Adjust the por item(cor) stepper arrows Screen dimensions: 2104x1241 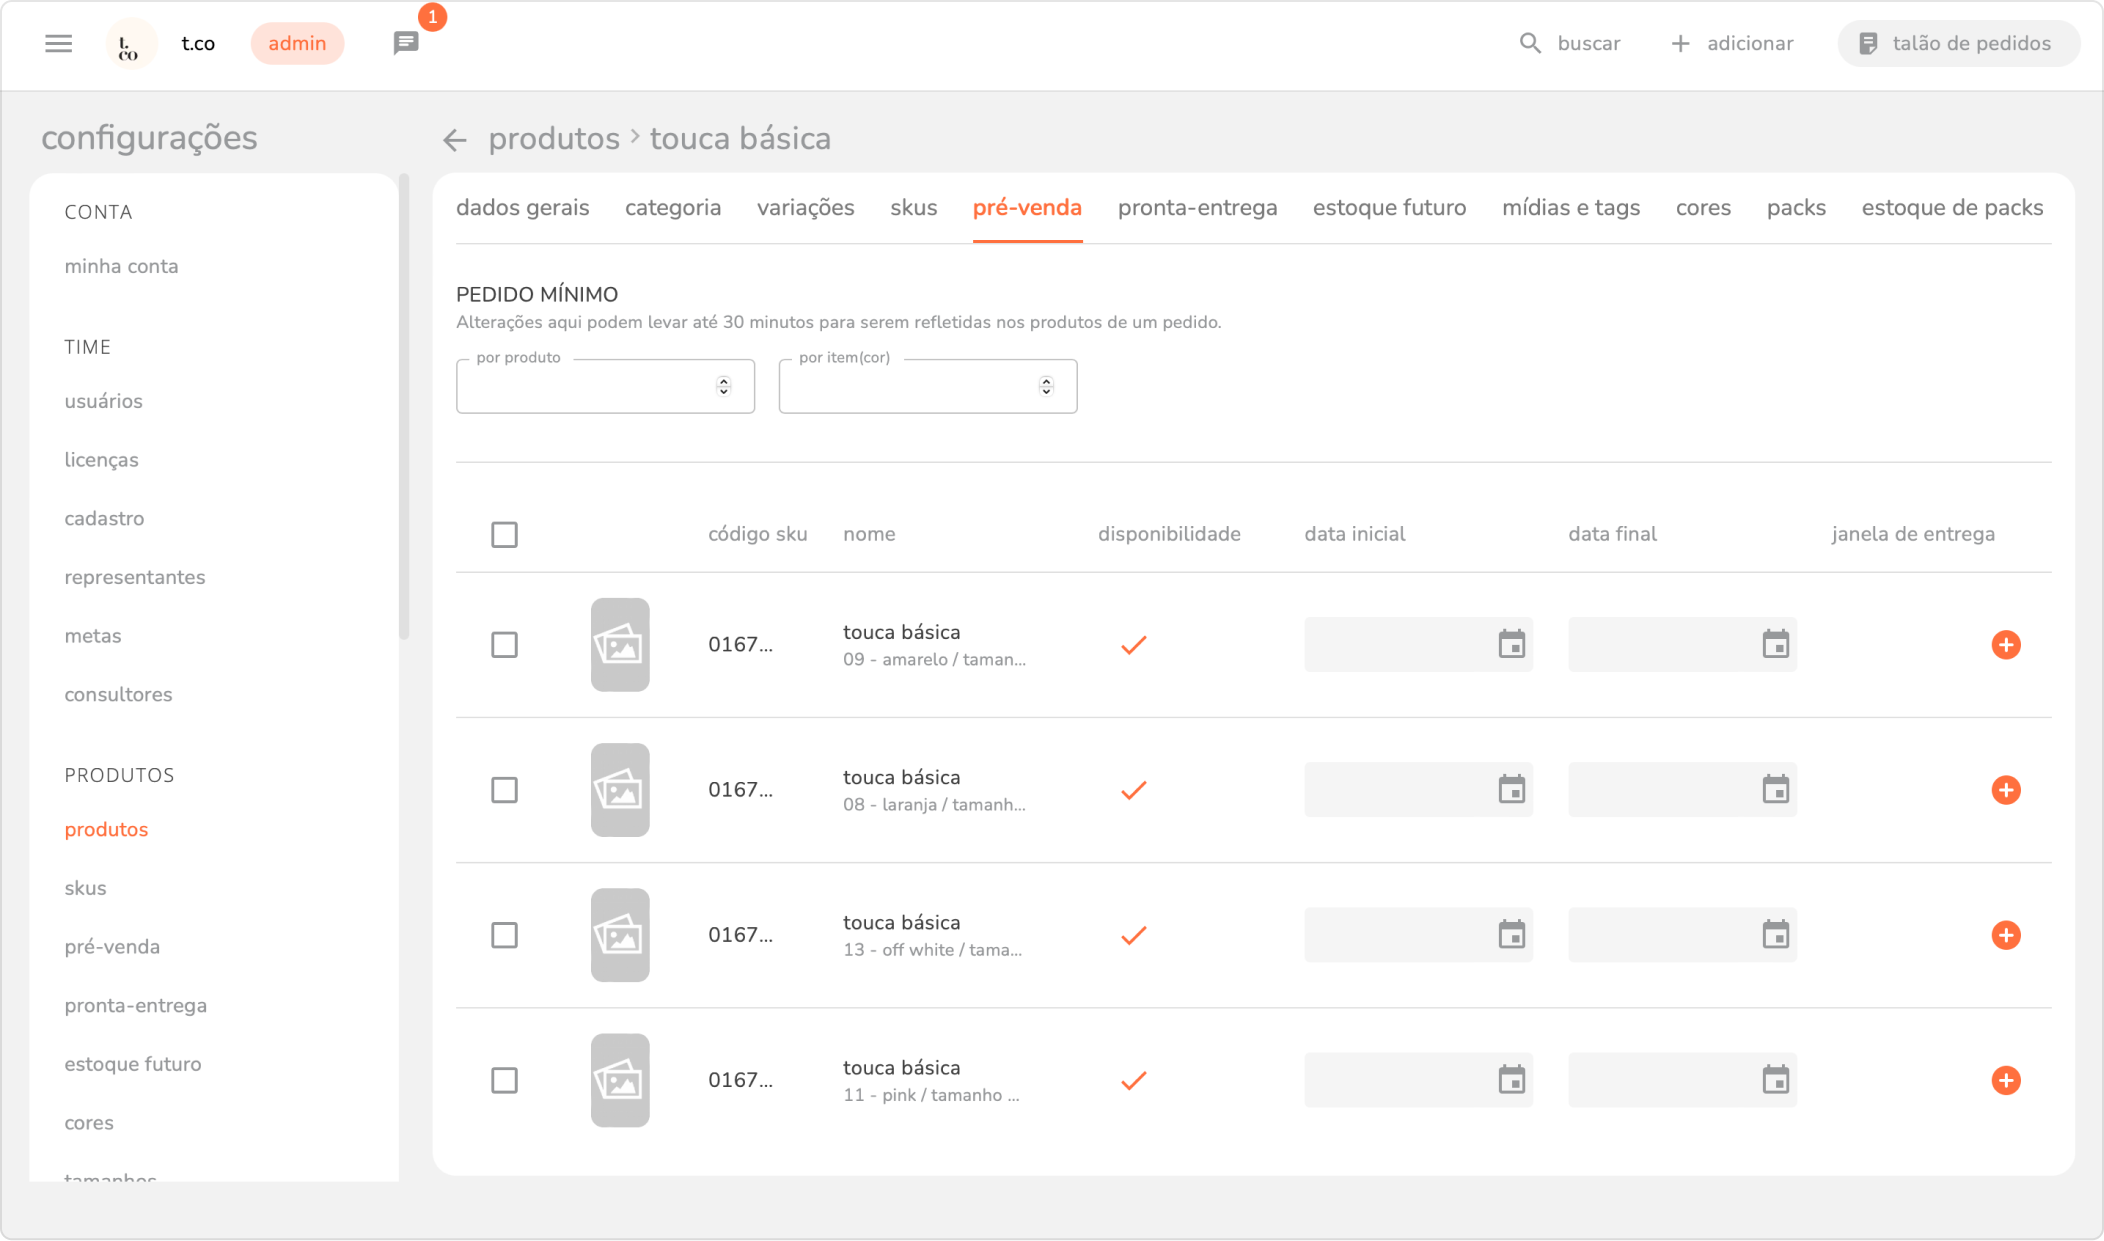point(1046,386)
